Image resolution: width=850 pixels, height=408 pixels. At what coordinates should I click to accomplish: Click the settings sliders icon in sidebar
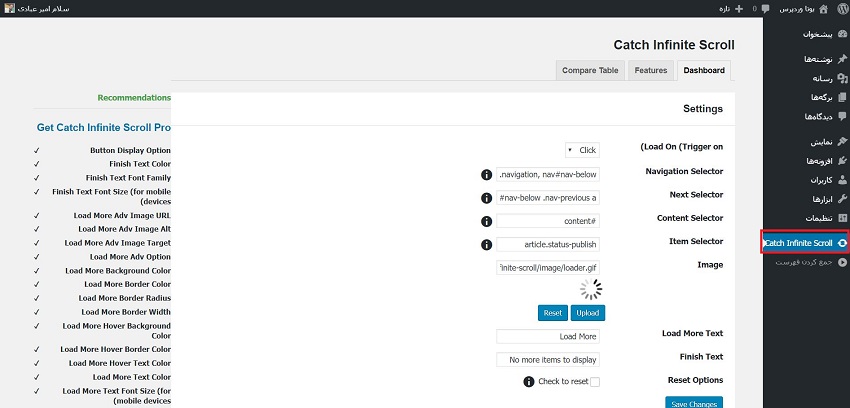(x=842, y=218)
